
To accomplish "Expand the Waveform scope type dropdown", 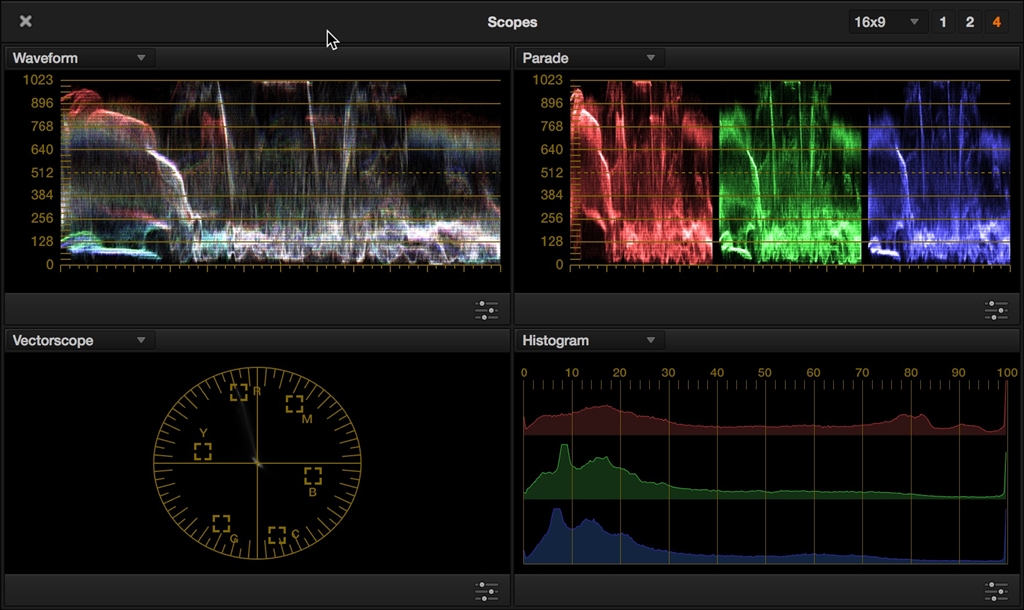I will 140,58.
